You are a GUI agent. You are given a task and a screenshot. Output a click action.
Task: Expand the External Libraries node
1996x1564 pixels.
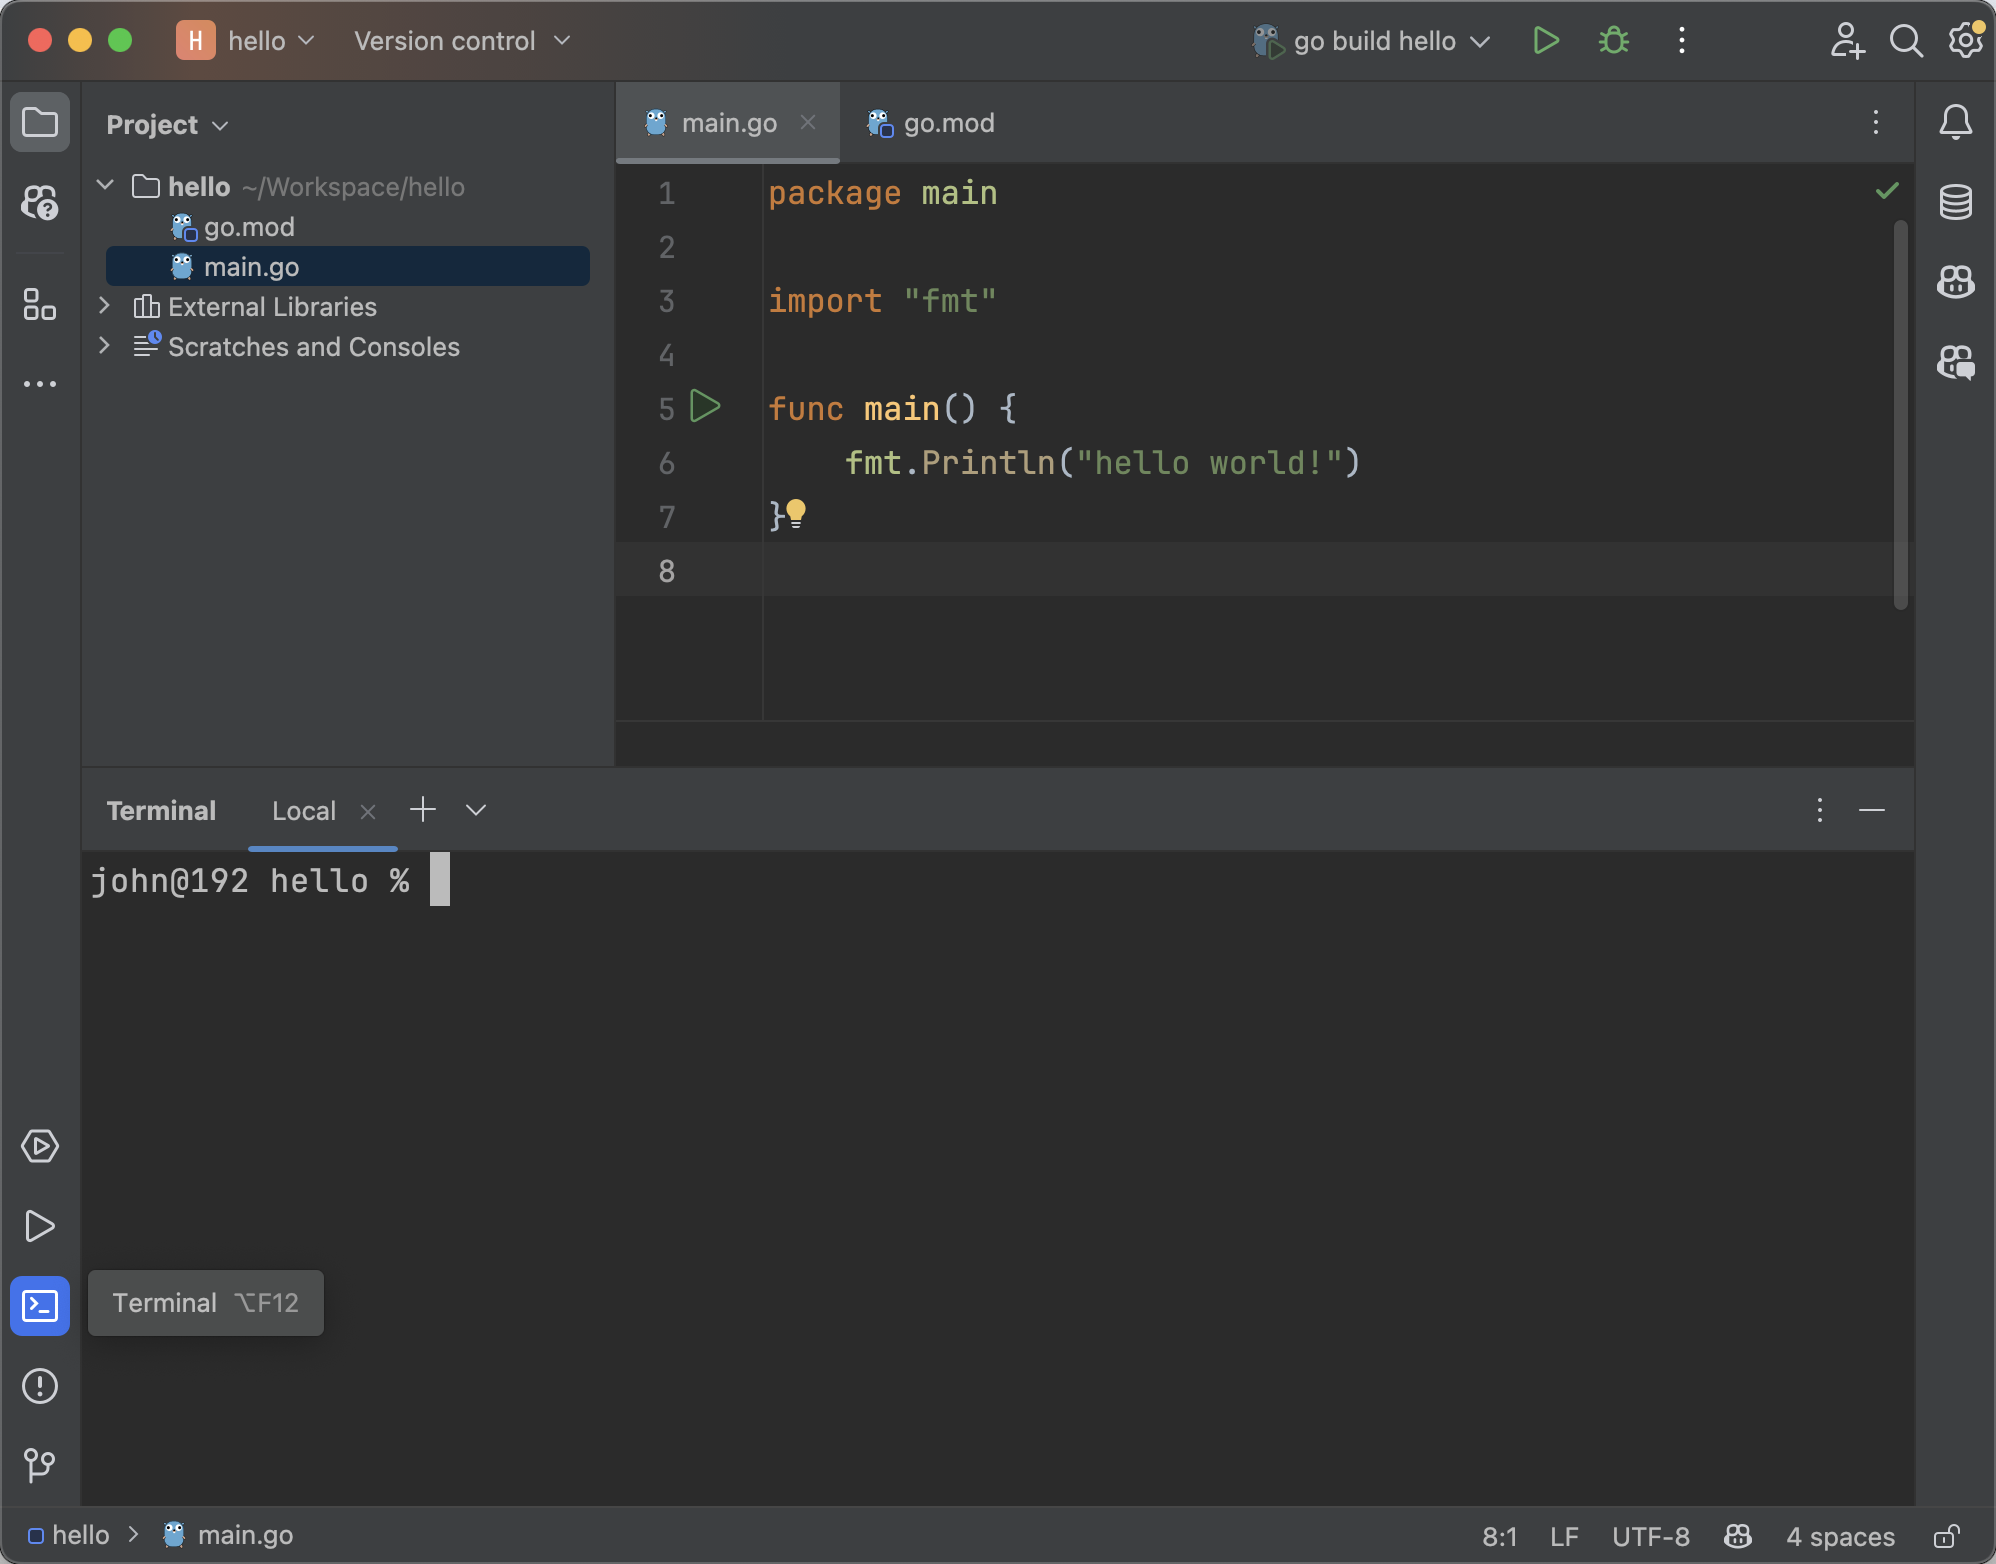pyautogui.click(x=104, y=306)
